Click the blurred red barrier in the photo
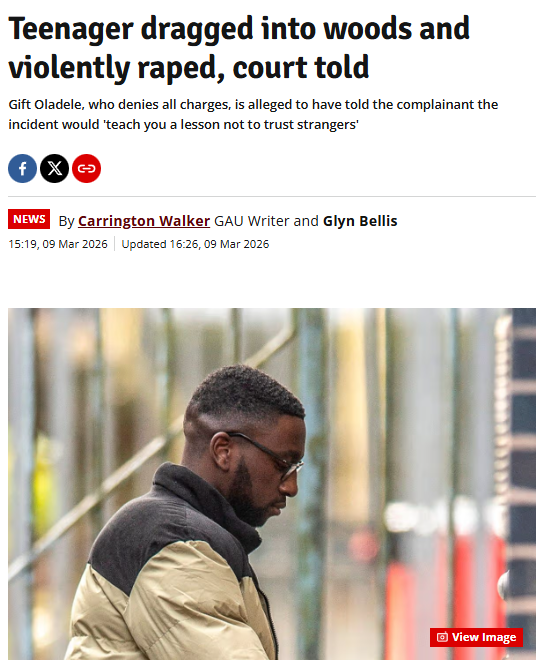544x664 pixels. pyautogui.click(x=445, y=593)
